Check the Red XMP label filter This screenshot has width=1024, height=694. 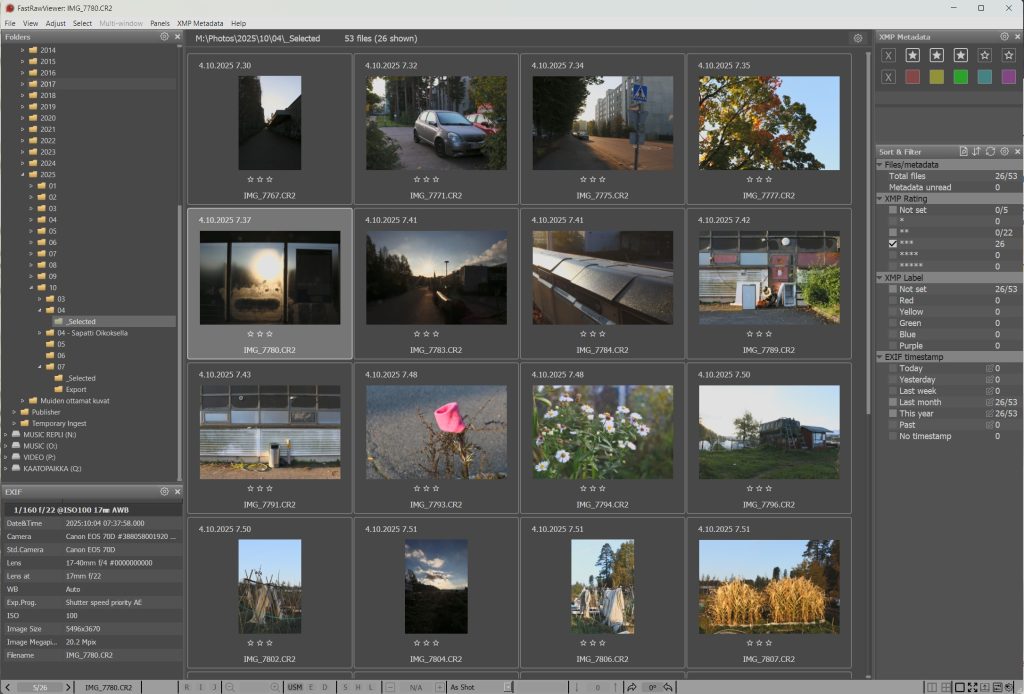pyautogui.click(x=893, y=300)
